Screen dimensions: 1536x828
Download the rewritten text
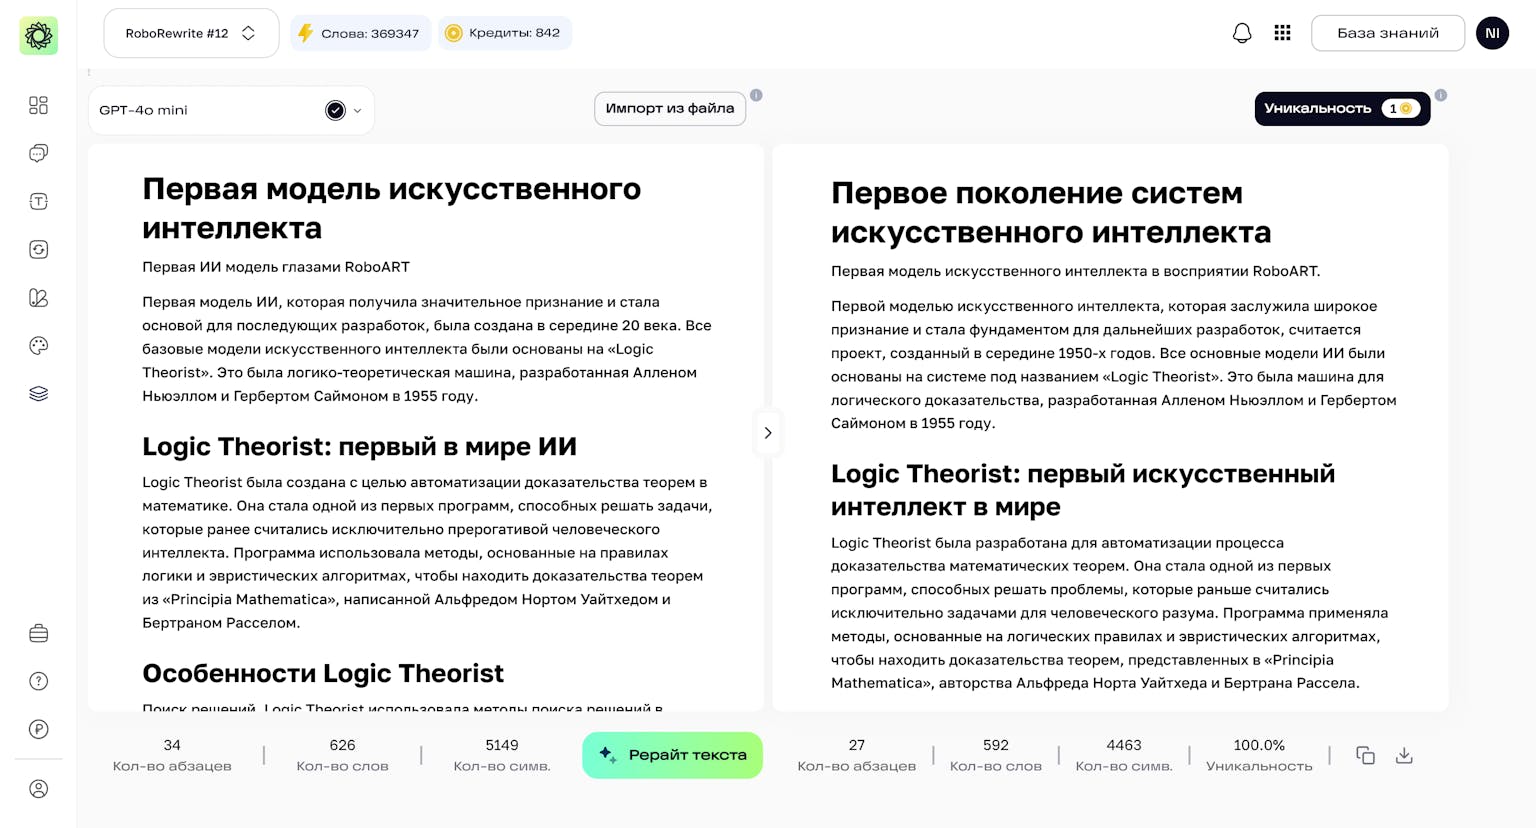pos(1404,755)
